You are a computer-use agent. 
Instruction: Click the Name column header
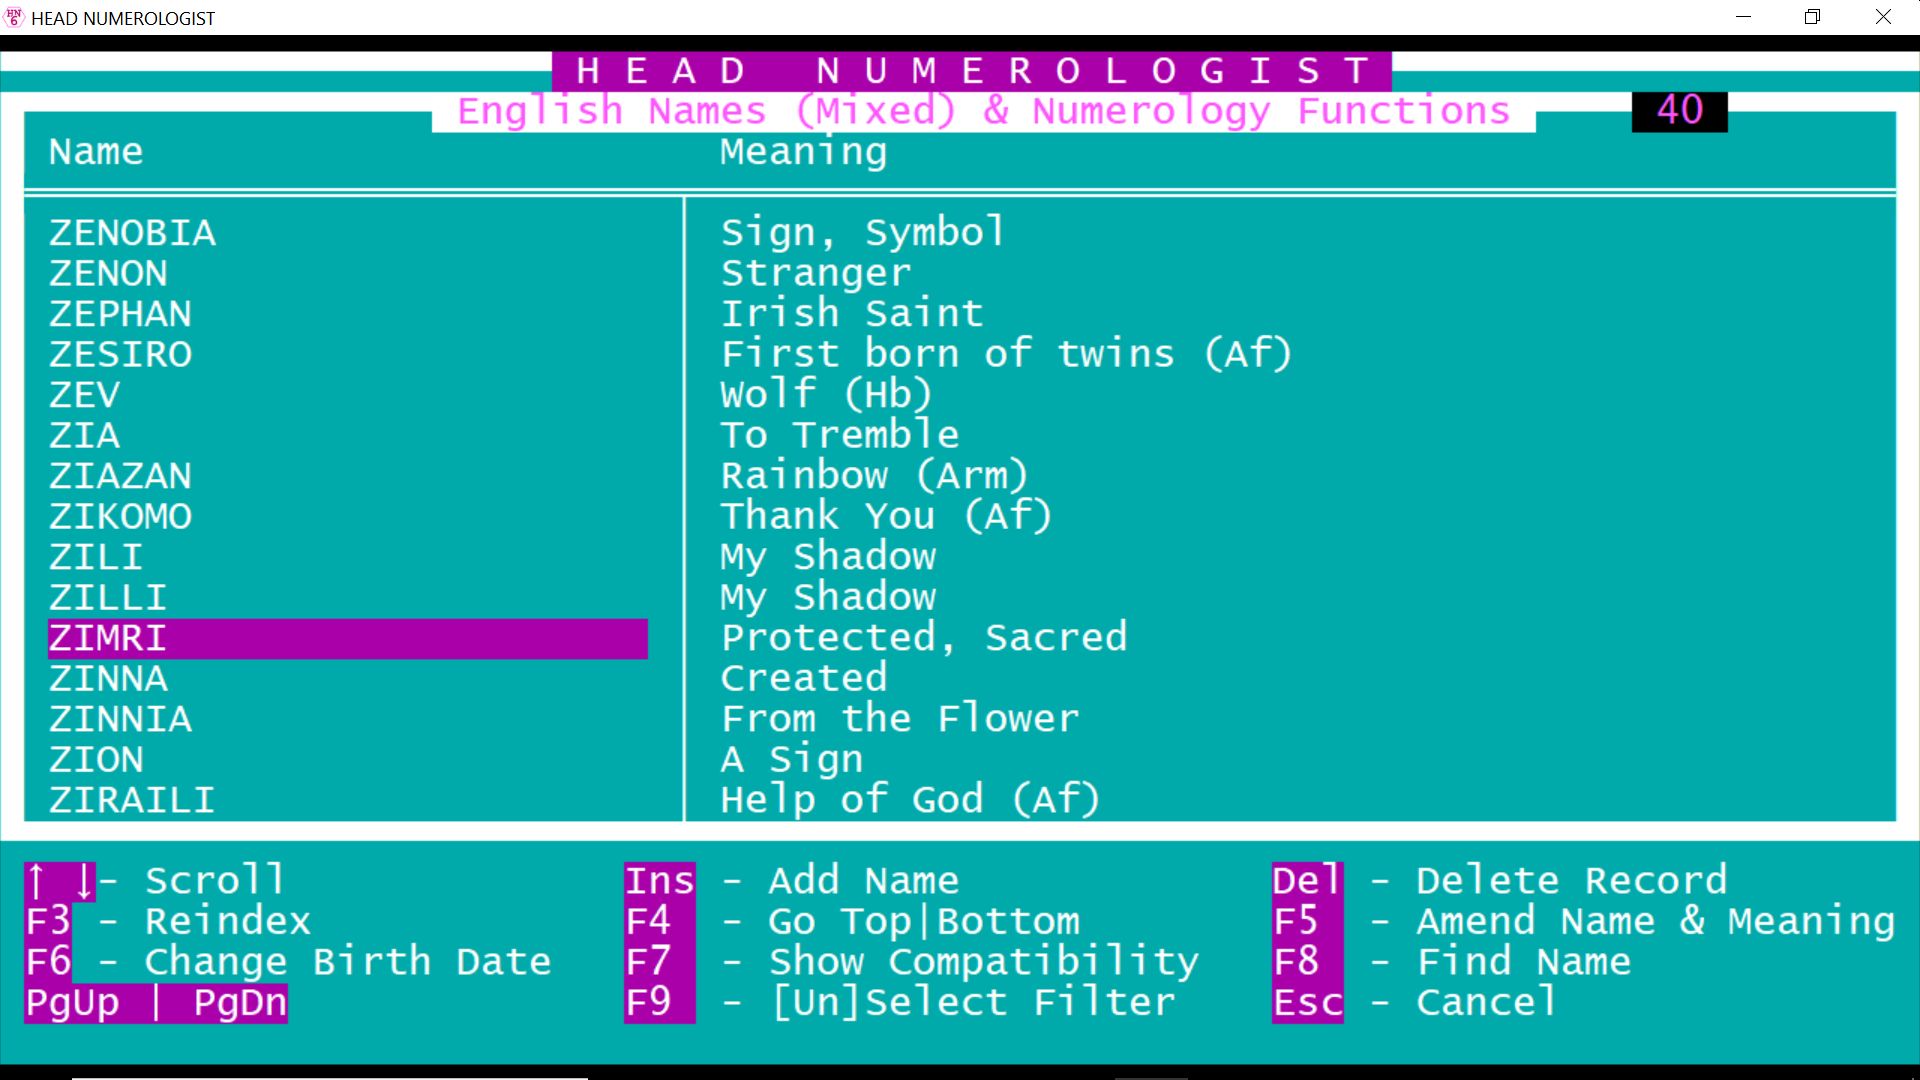tap(96, 152)
